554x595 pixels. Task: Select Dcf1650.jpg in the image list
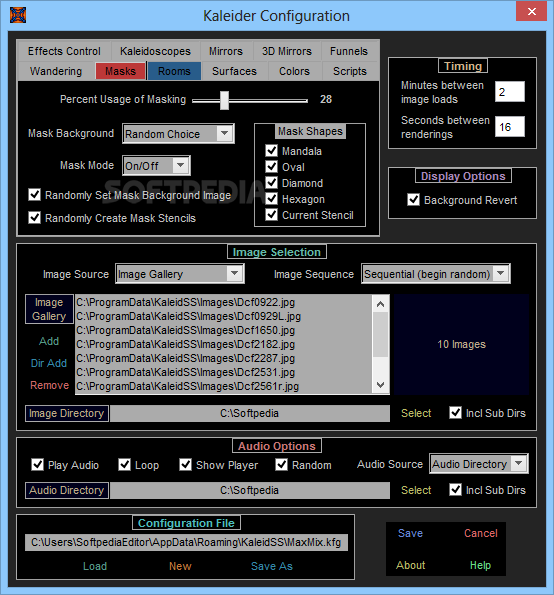point(224,330)
